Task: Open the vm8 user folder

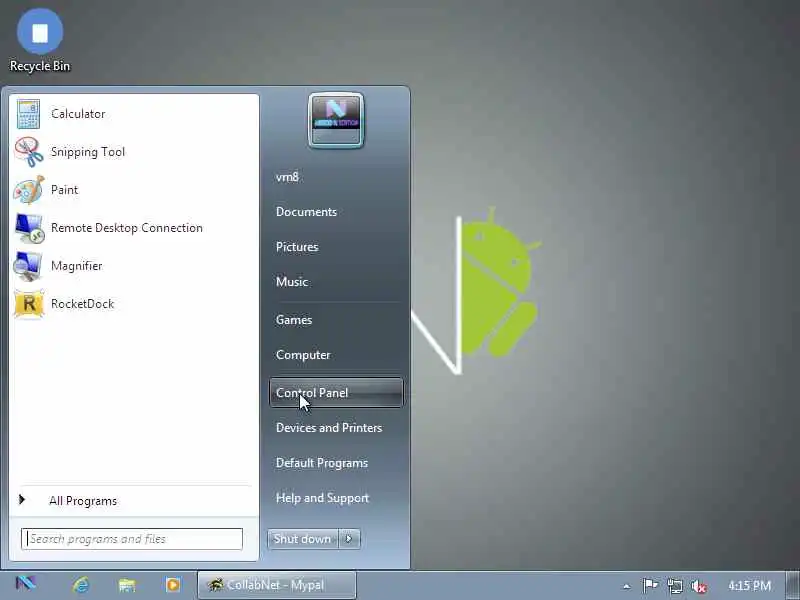Action: click(x=287, y=177)
